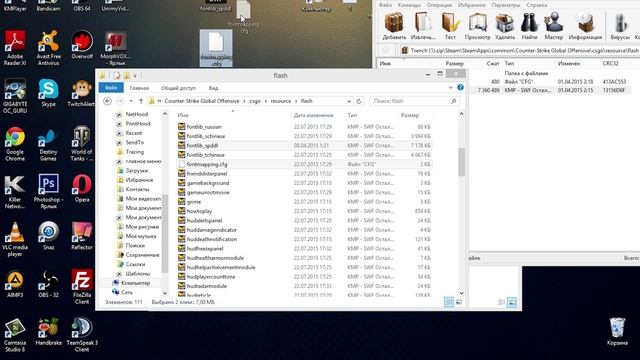The width and height of the screenshot is (640, 360).
Task: Open the Explorer help question-mark icon
Action: click(x=460, y=87)
